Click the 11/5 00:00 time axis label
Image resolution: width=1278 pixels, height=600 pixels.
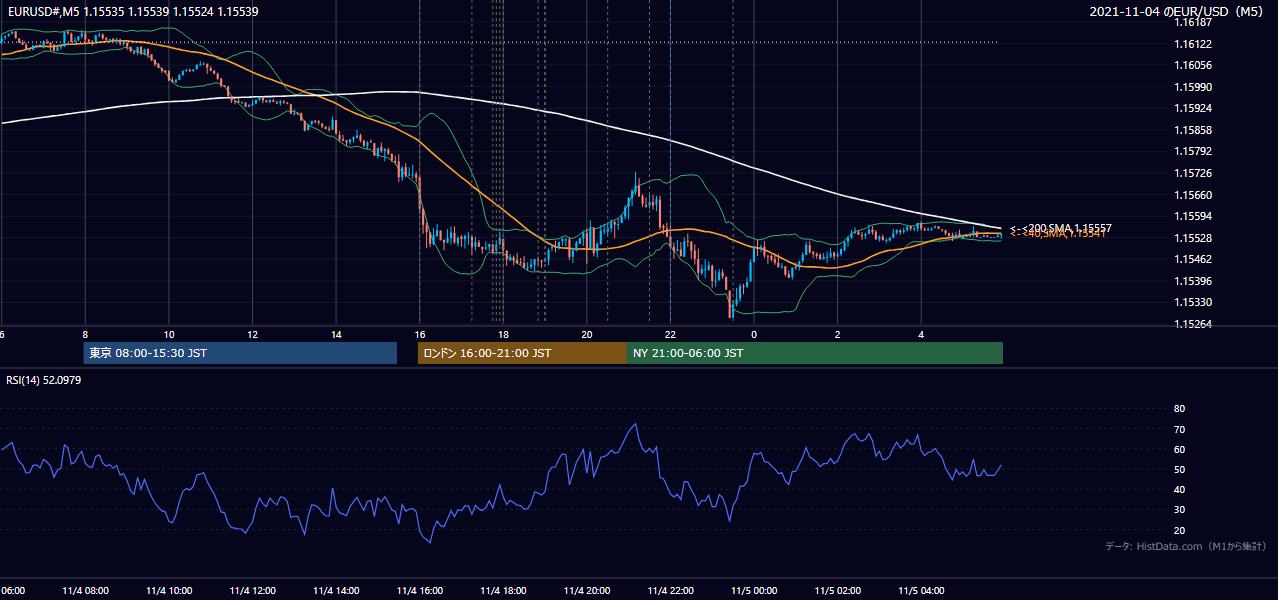pos(754,590)
